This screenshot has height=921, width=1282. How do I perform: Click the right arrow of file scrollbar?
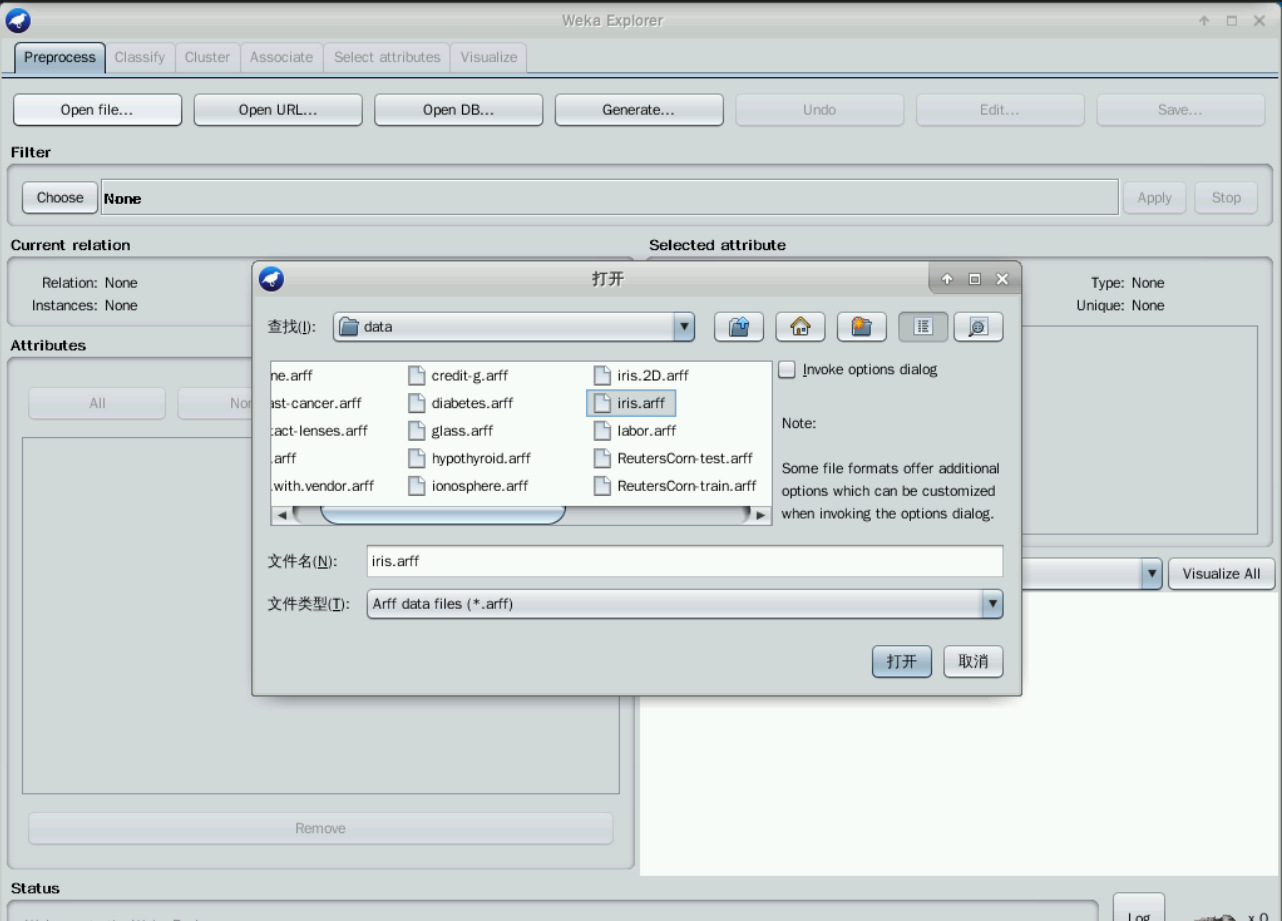[762, 515]
